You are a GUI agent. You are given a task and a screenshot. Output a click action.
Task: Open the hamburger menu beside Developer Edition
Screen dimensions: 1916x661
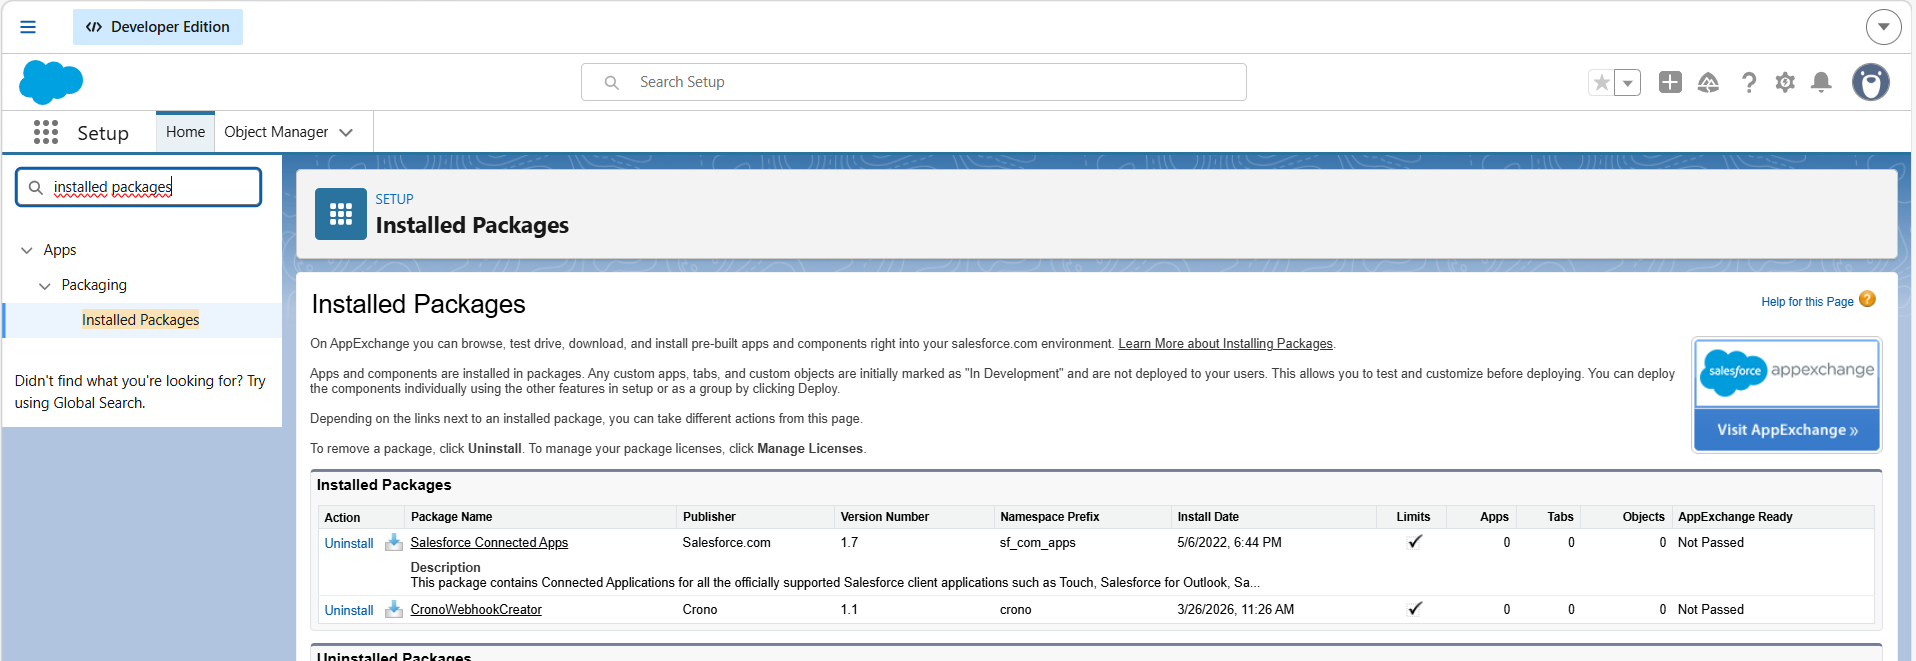point(28,27)
